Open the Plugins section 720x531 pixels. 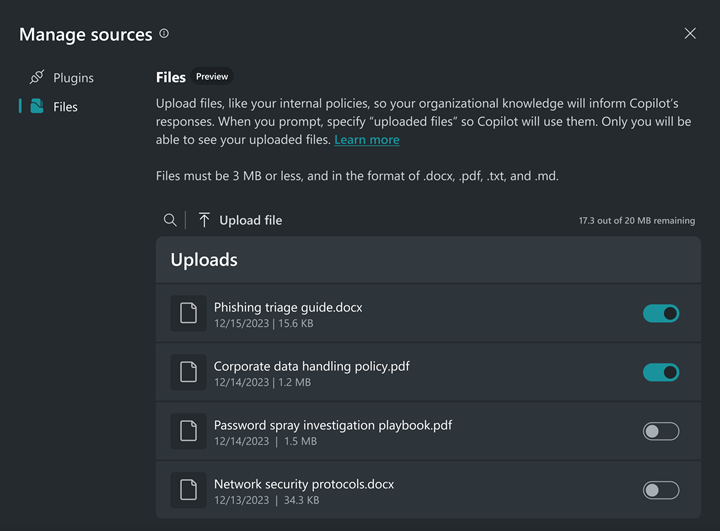pyautogui.click(x=73, y=77)
